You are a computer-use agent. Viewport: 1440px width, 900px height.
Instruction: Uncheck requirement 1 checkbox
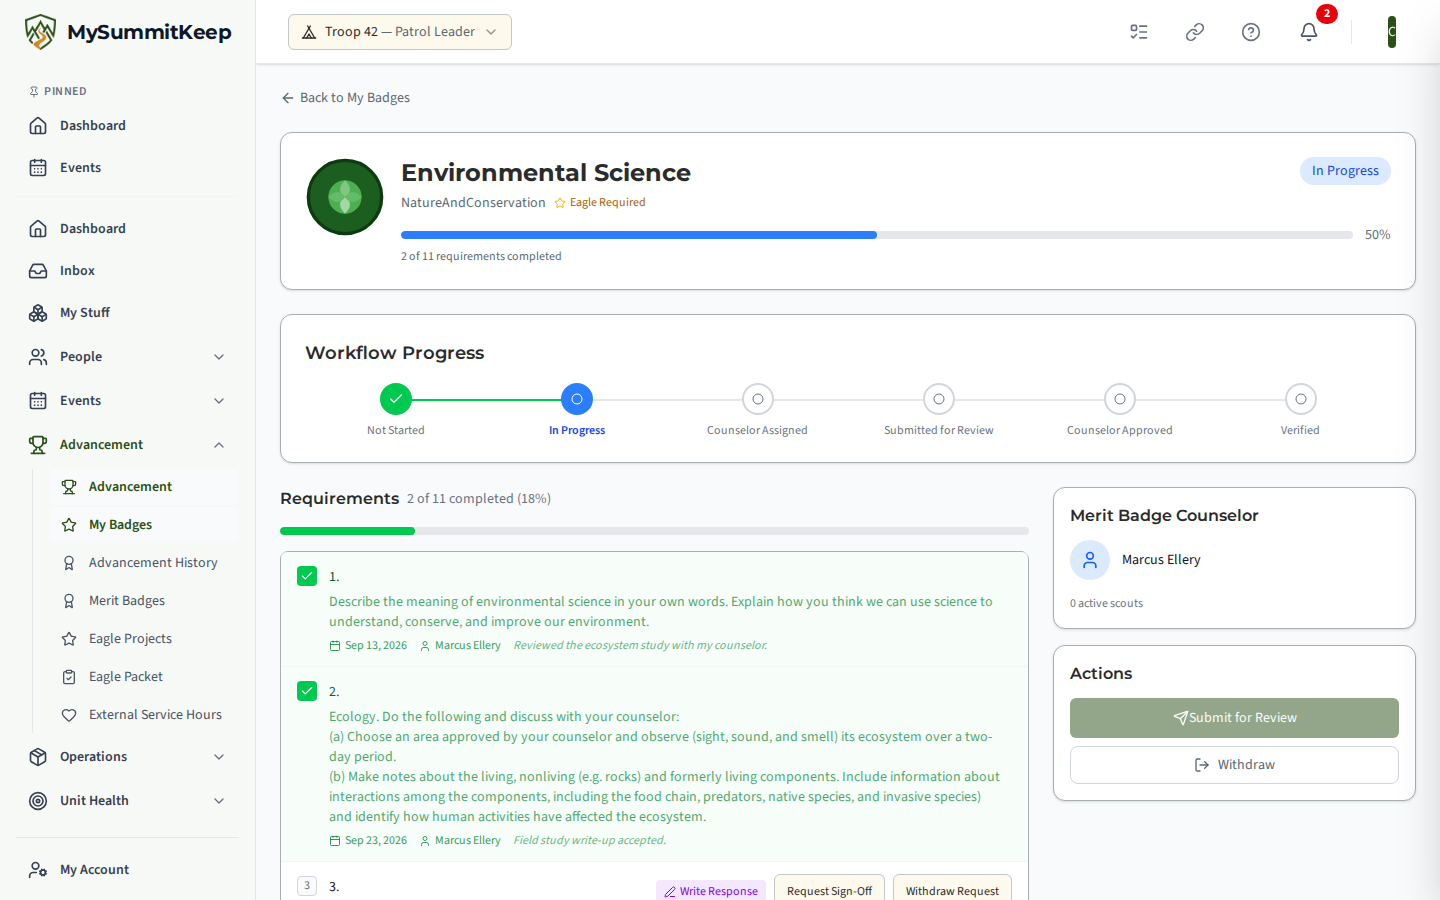click(x=307, y=576)
